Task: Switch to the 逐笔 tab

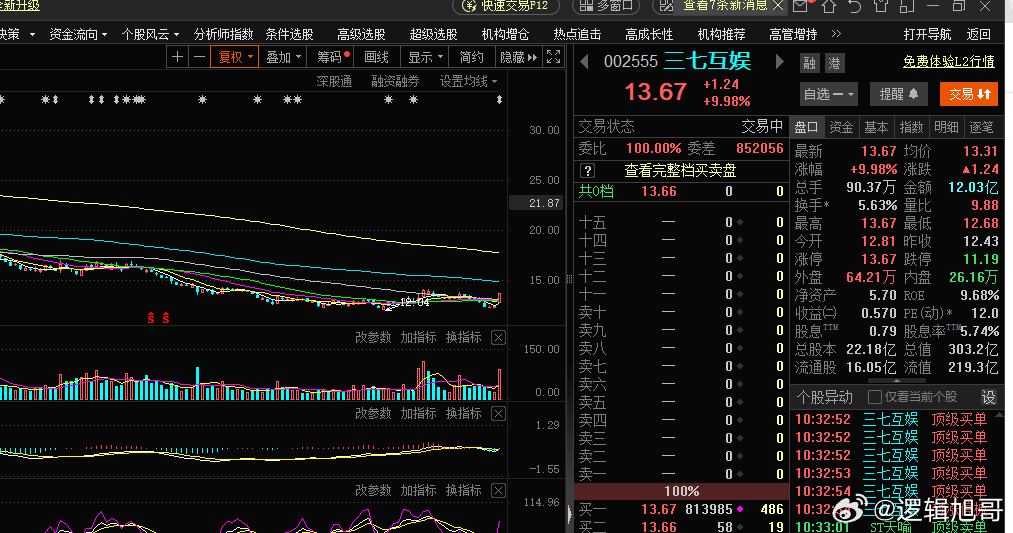Action: point(981,127)
